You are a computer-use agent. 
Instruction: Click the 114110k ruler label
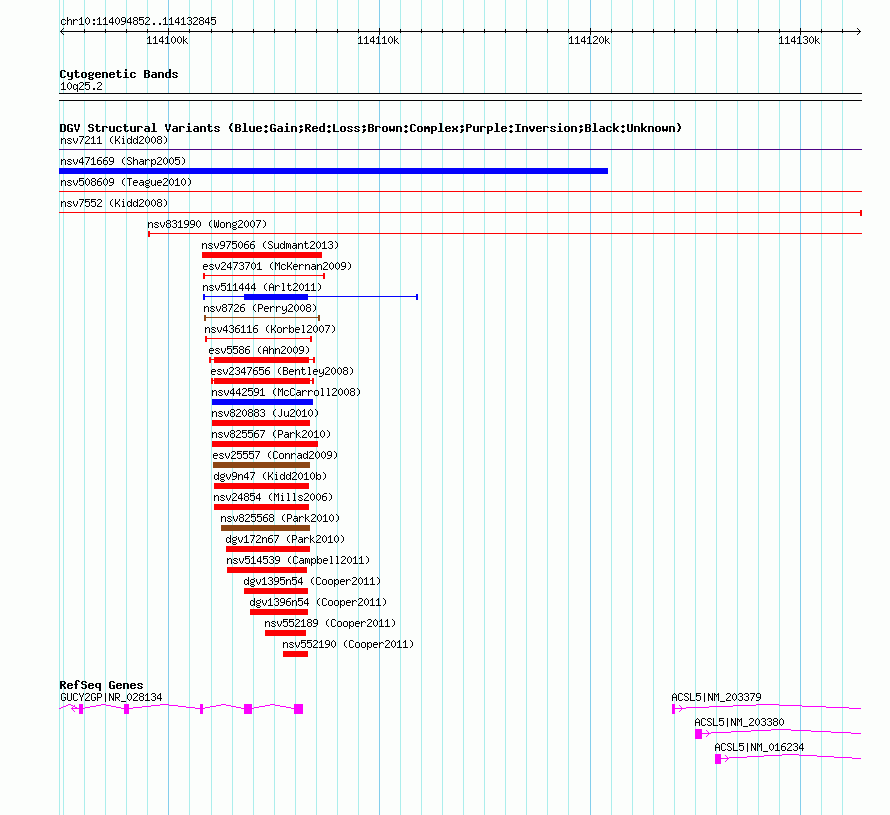(x=378, y=40)
